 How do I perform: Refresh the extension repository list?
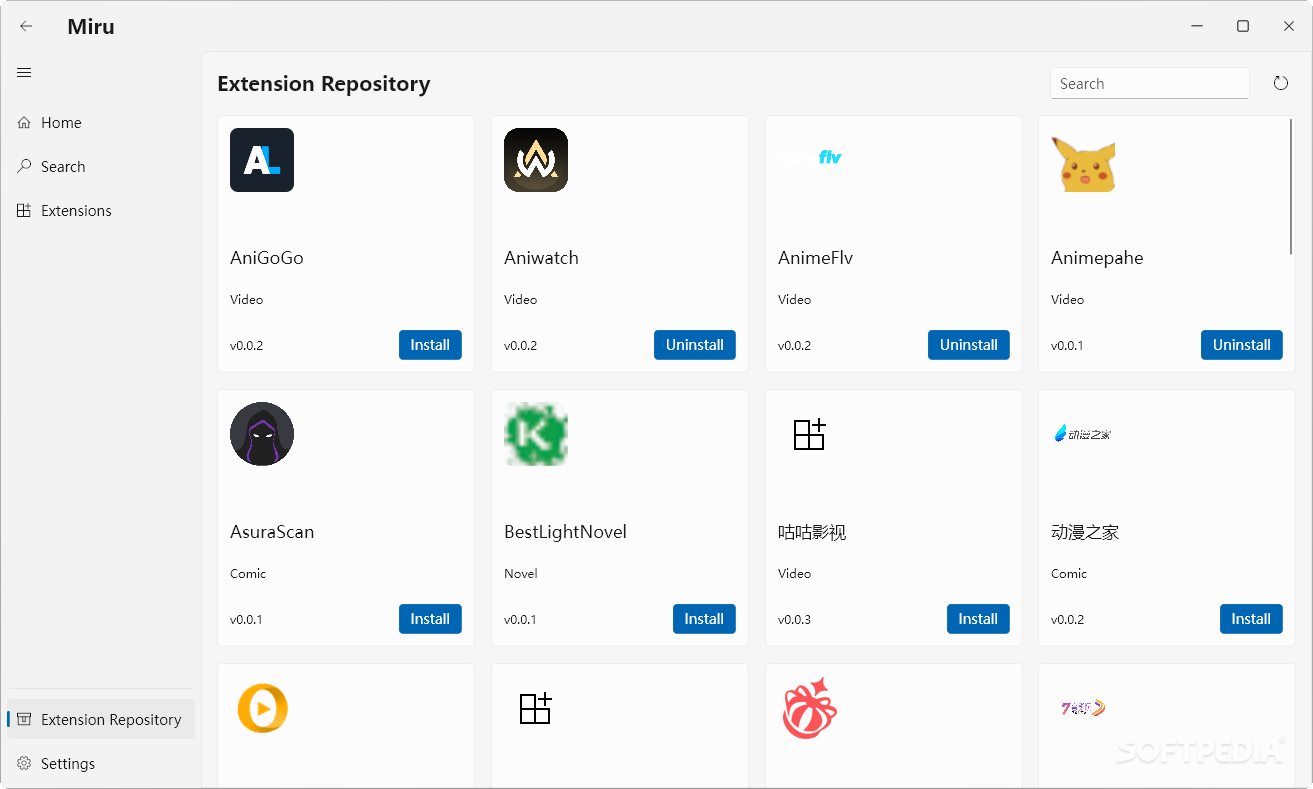click(x=1281, y=83)
